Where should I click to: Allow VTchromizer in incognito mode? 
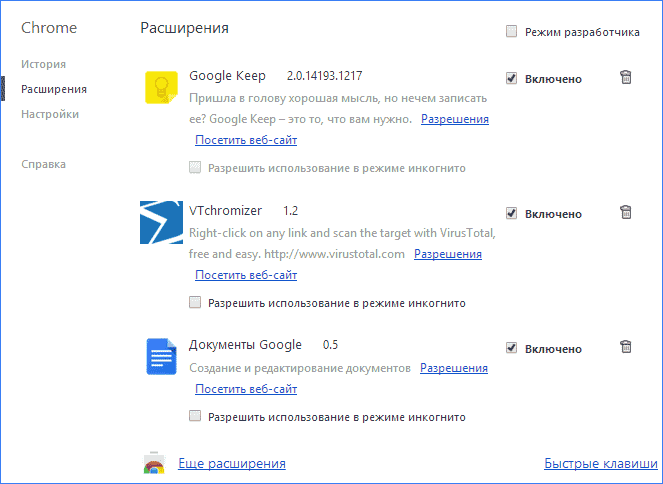click(196, 302)
